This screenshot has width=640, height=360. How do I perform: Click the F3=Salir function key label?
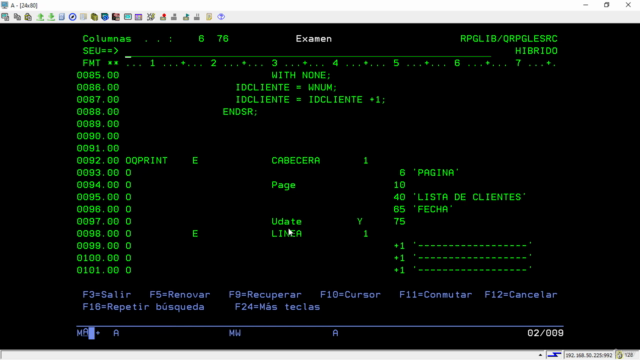tap(107, 295)
